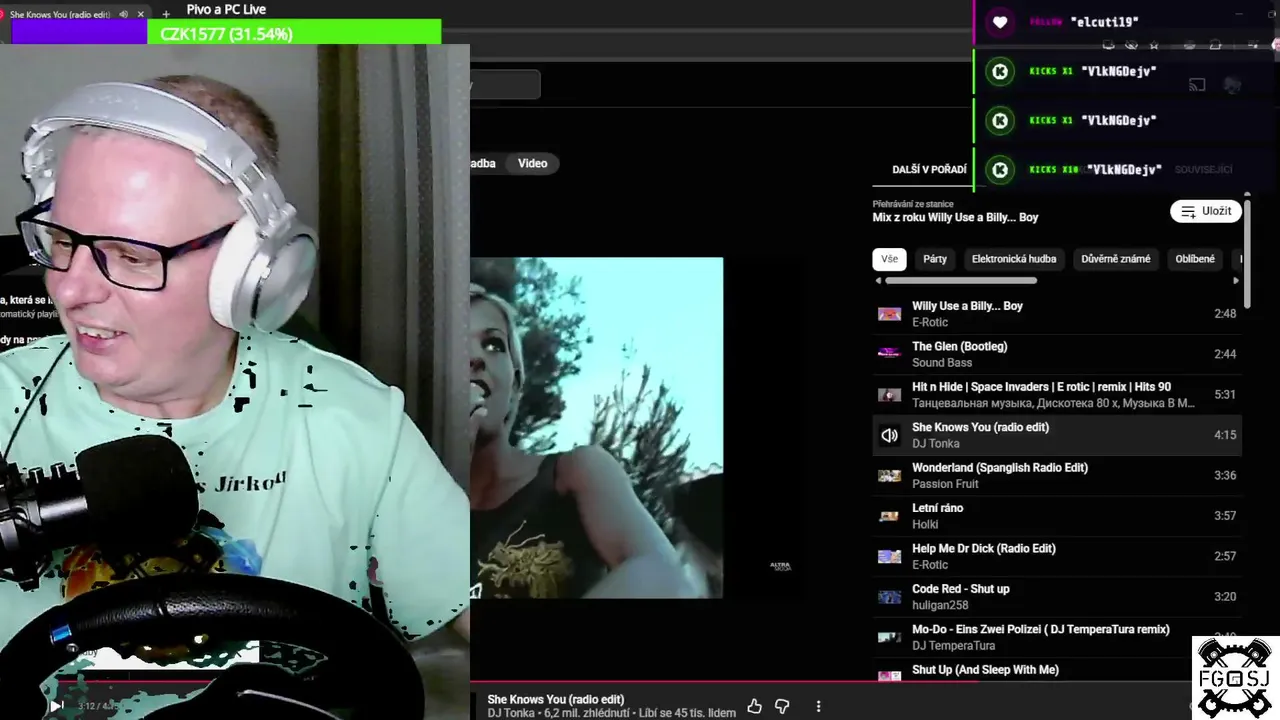Click the play button in the player bar
This screenshot has width=1280, height=720.
click(56, 706)
